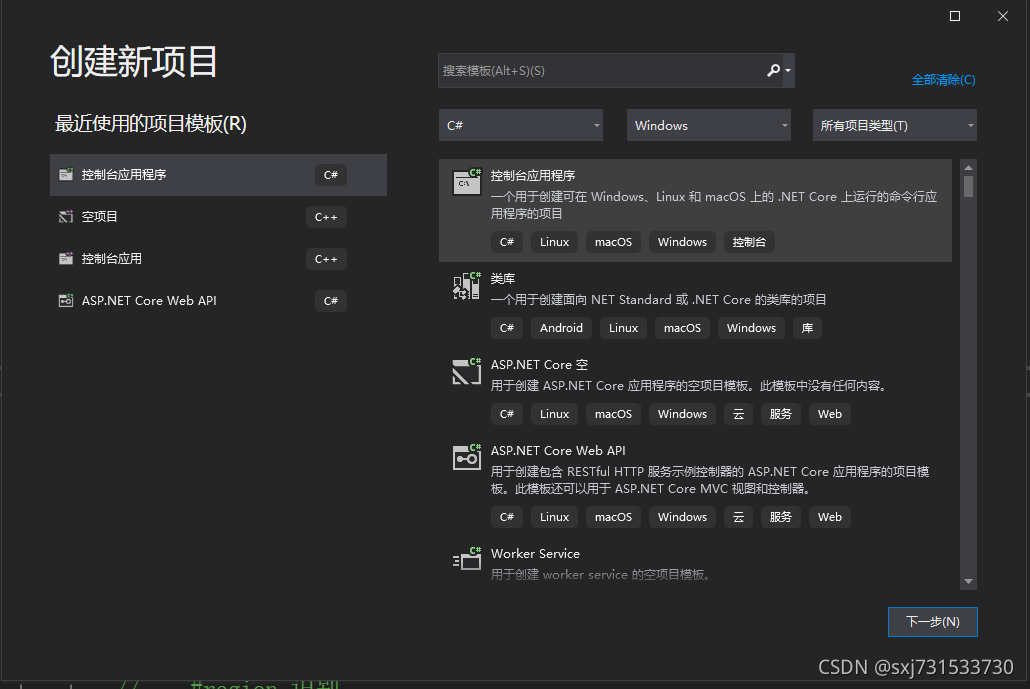Select 控制台应用 in recent templates list
Screen dimensions: 1030x689
(x=218, y=259)
